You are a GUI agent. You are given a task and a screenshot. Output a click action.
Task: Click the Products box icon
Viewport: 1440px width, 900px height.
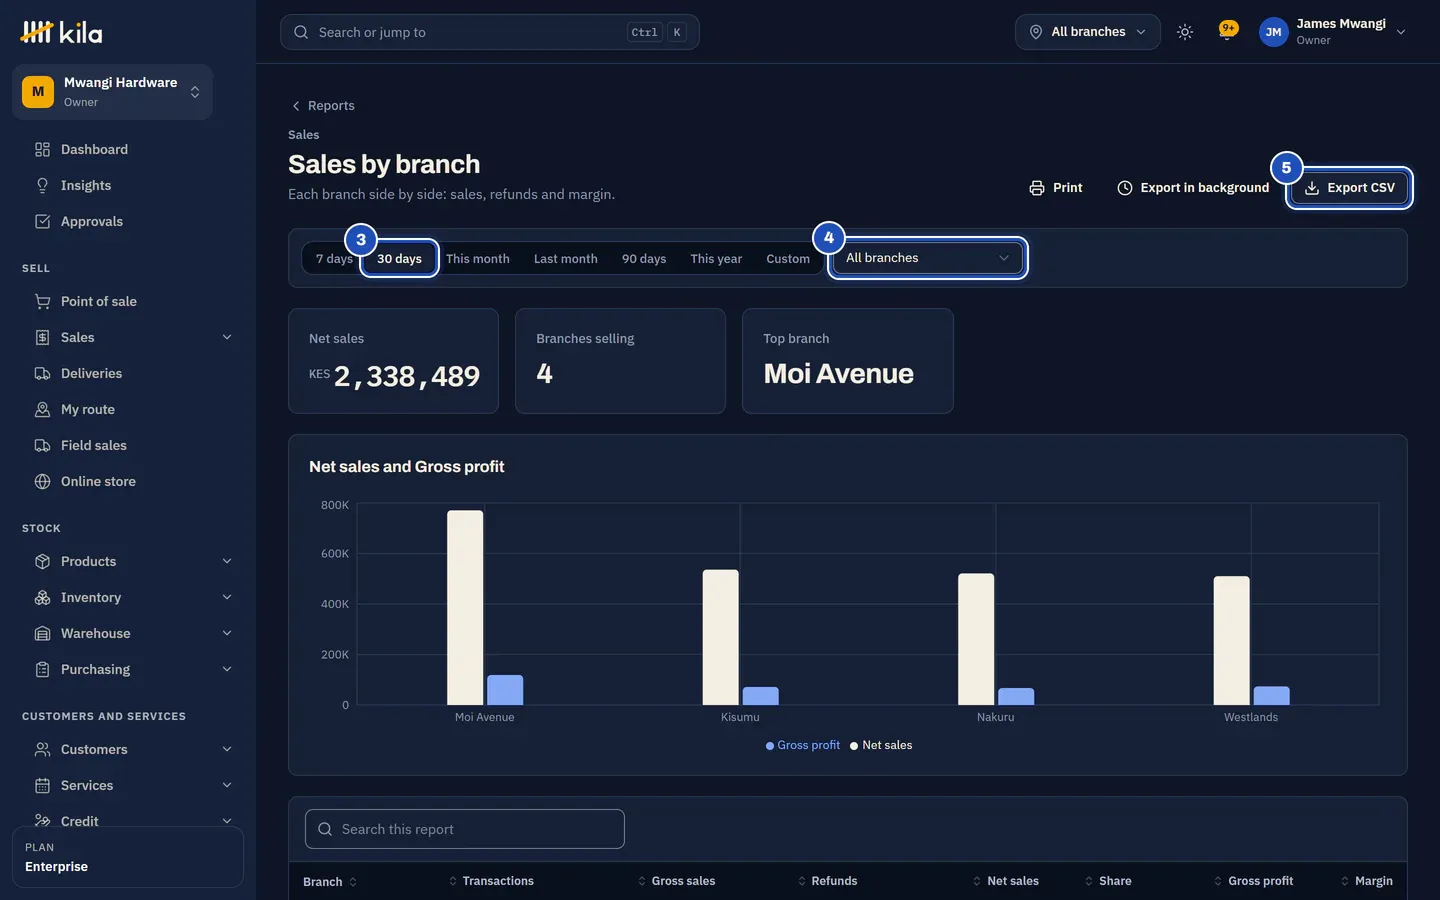(42, 561)
